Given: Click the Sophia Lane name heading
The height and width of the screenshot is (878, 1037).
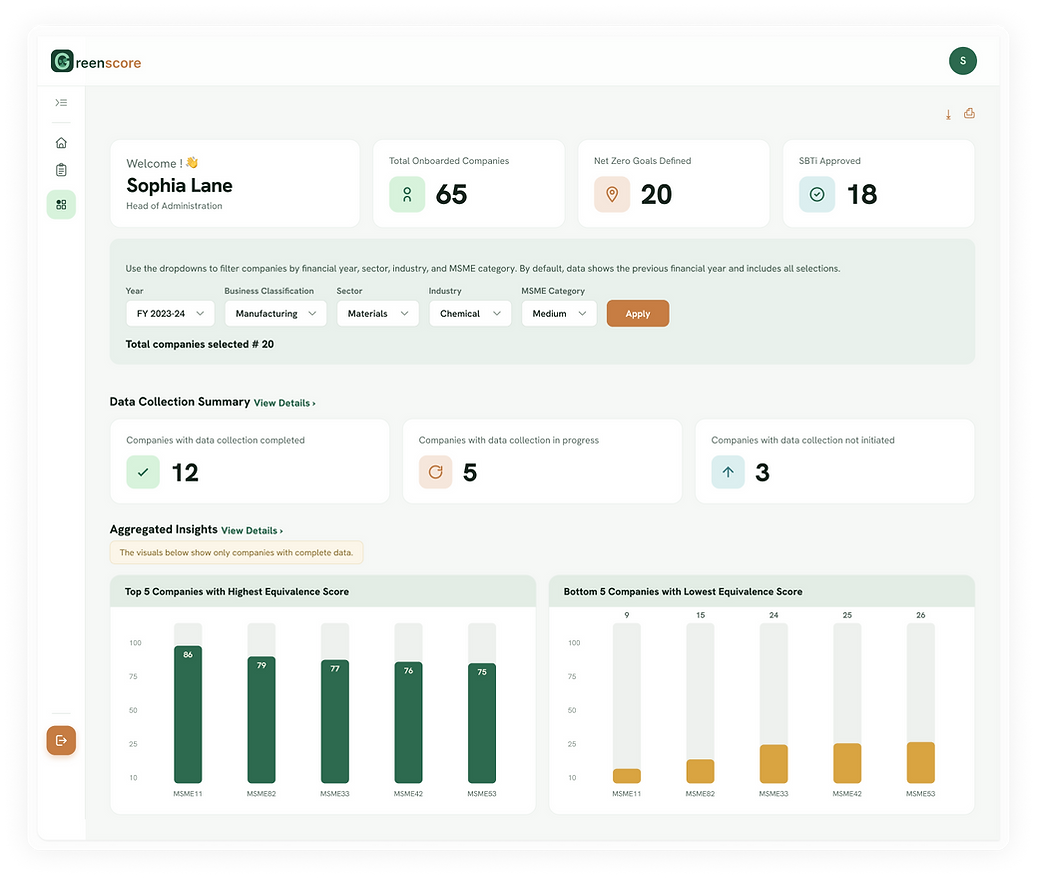Looking at the screenshot, I should pos(179,185).
